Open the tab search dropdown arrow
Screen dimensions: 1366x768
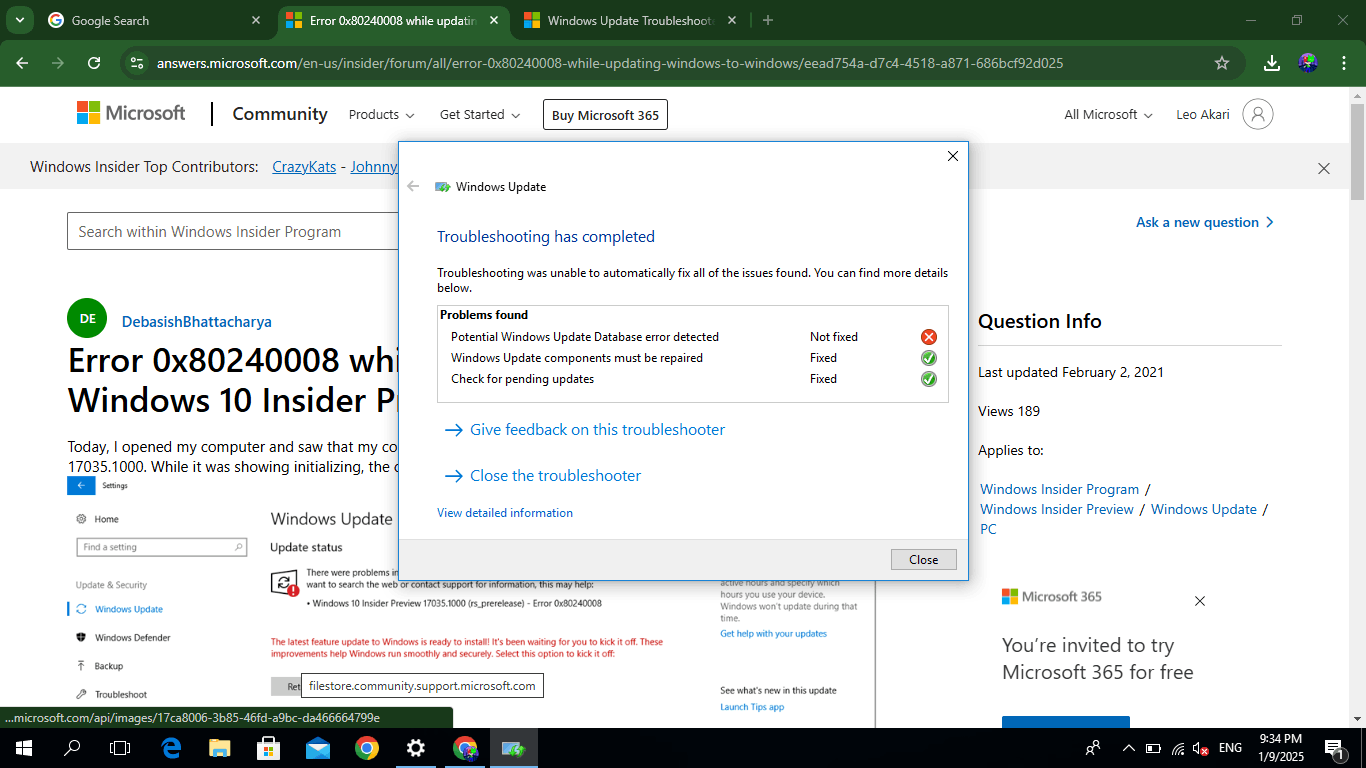pyautogui.click(x=20, y=20)
